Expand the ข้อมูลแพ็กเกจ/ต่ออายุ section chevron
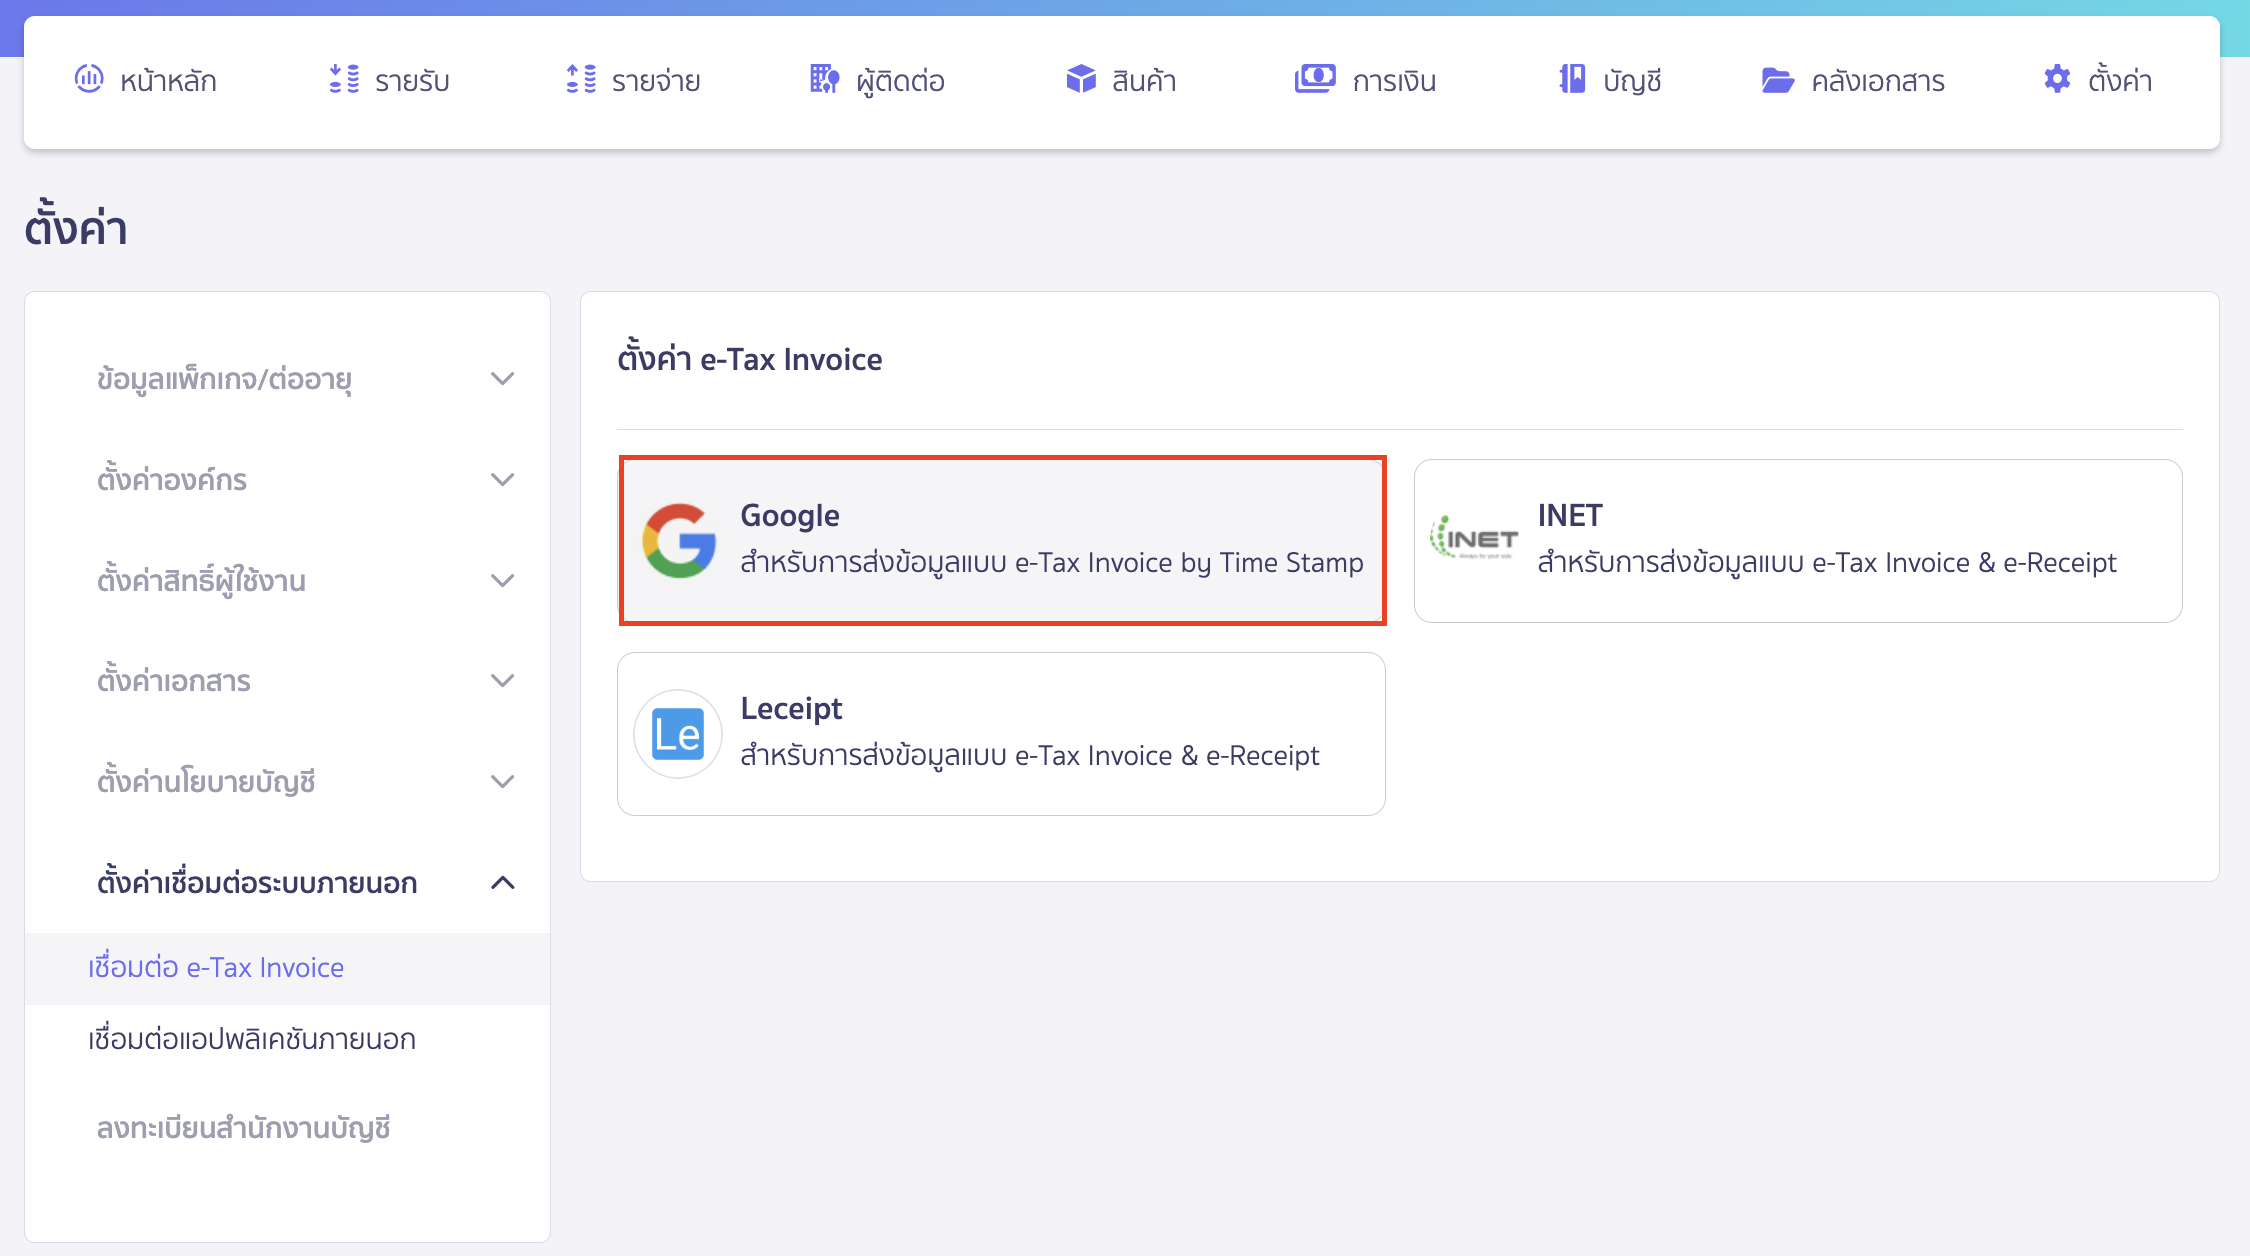Image resolution: width=2250 pixels, height=1256 pixels. pyautogui.click(x=503, y=379)
